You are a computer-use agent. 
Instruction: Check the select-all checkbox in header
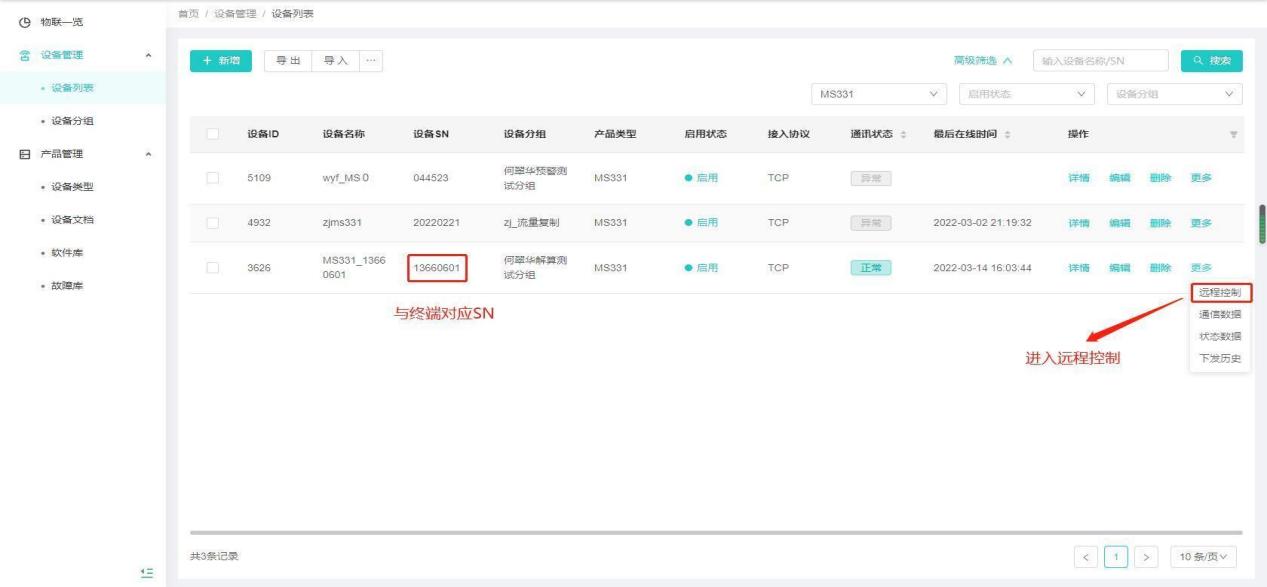[x=211, y=135]
